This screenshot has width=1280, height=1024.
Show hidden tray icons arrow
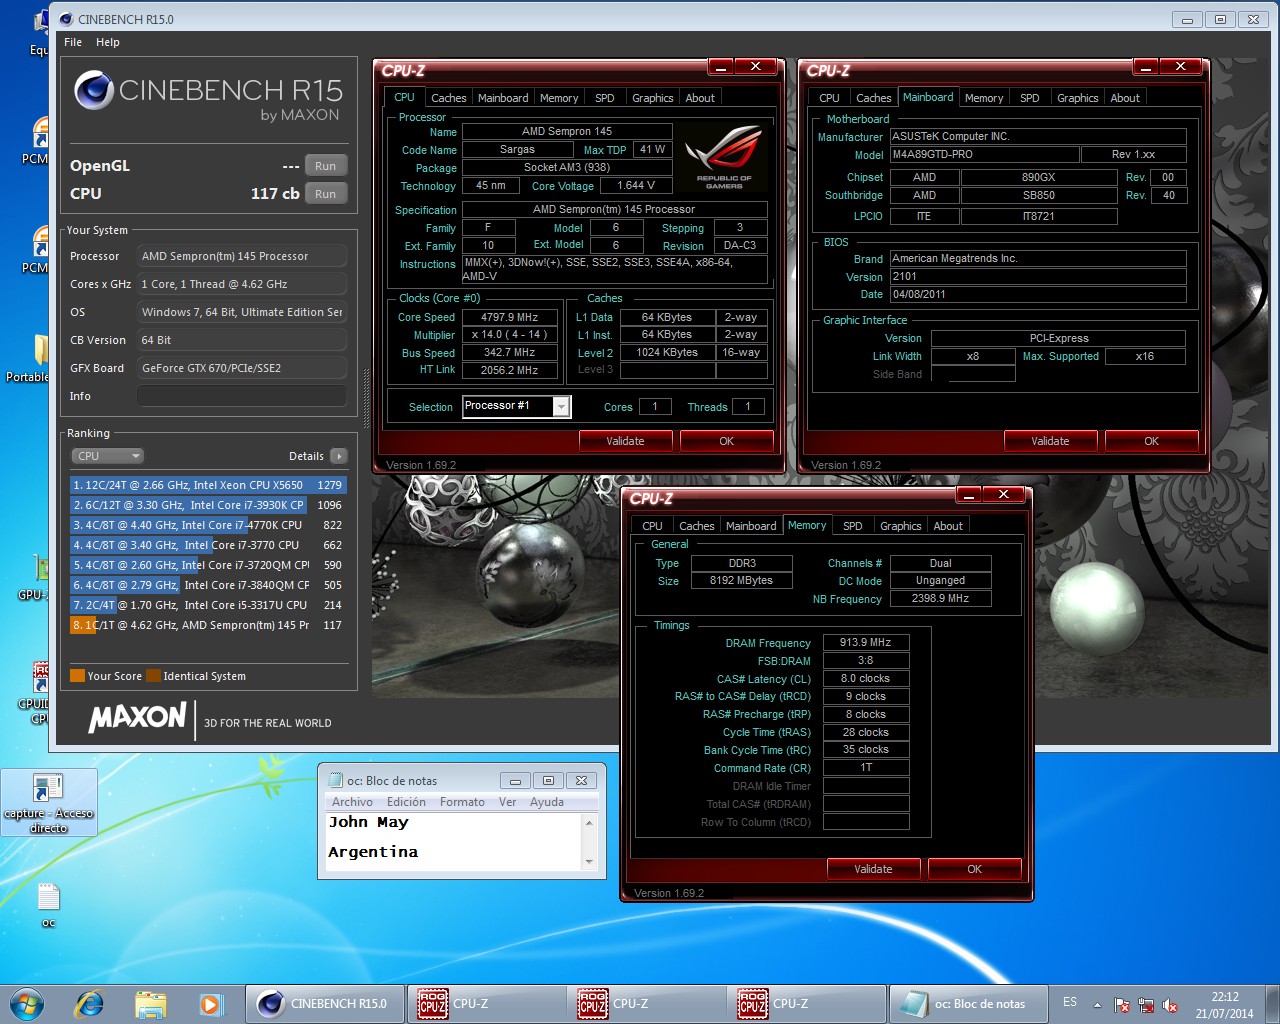pyautogui.click(x=1097, y=1004)
